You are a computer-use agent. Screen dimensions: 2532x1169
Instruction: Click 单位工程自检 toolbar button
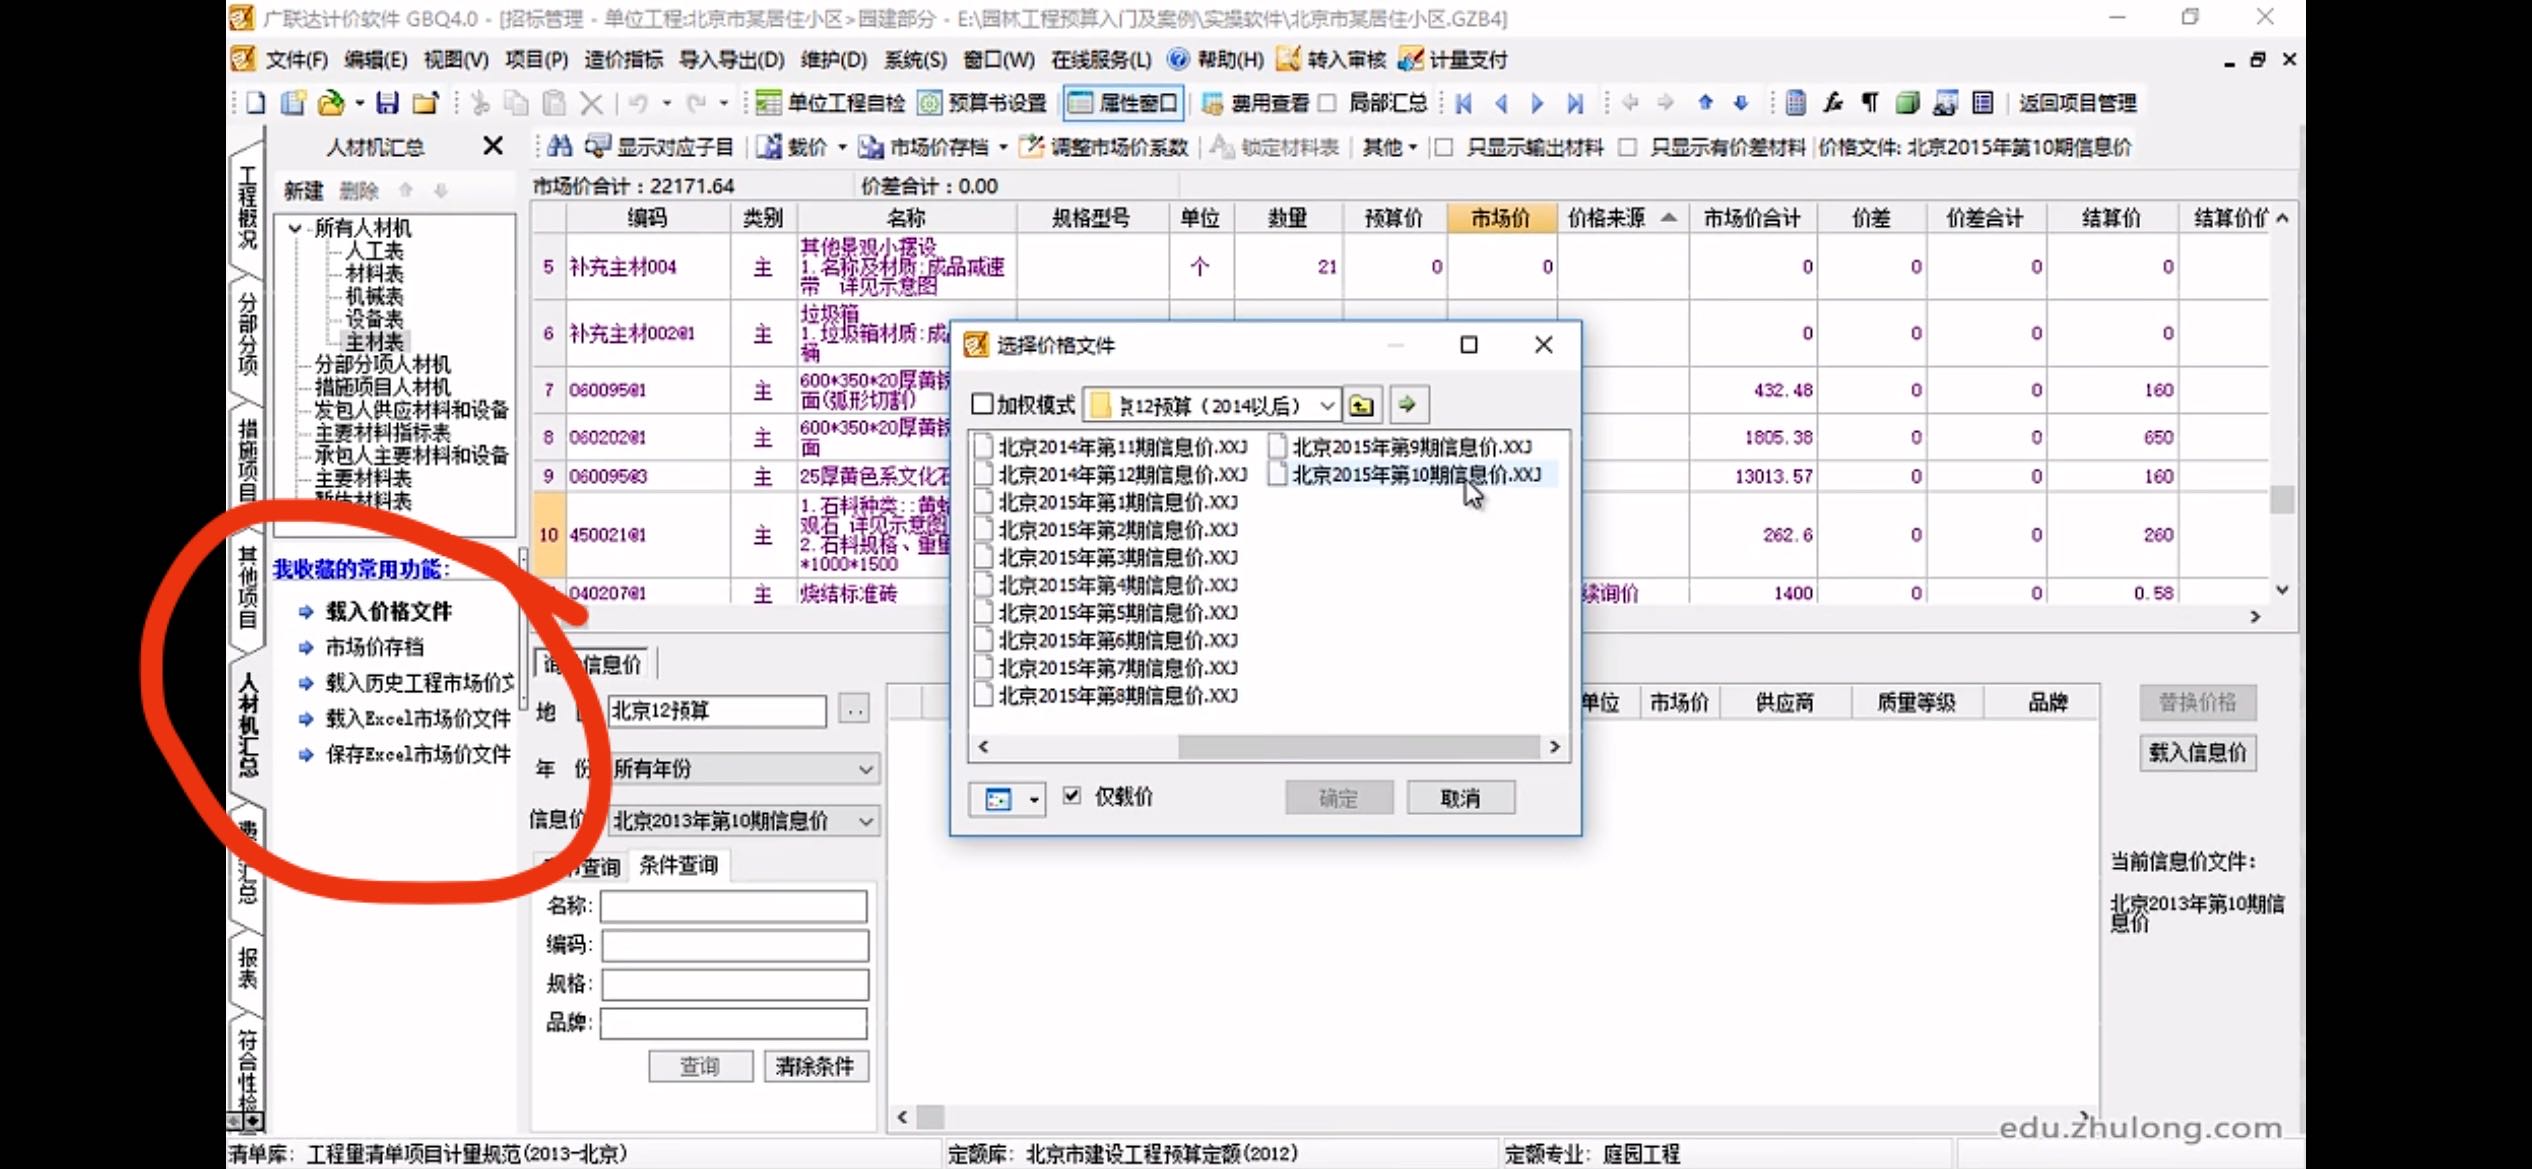(x=830, y=102)
